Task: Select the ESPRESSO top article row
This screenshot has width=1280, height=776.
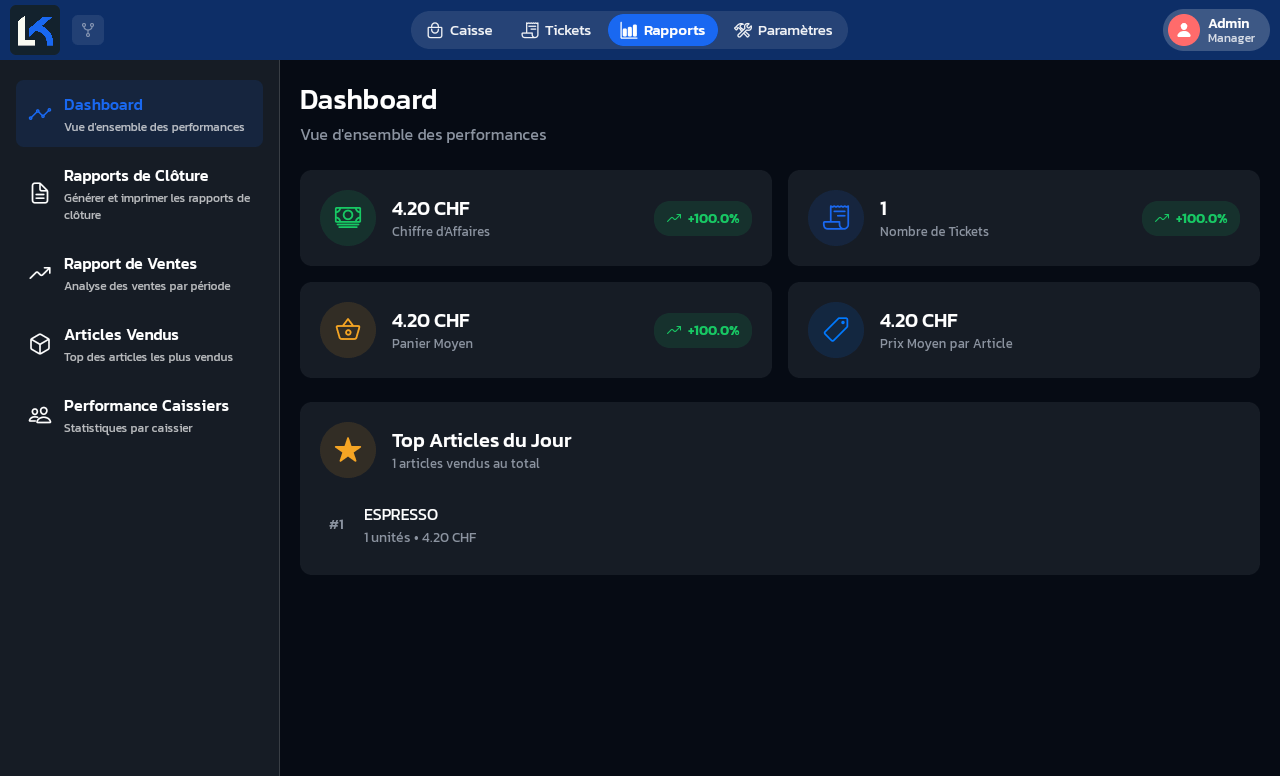Action: (x=780, y=525)
